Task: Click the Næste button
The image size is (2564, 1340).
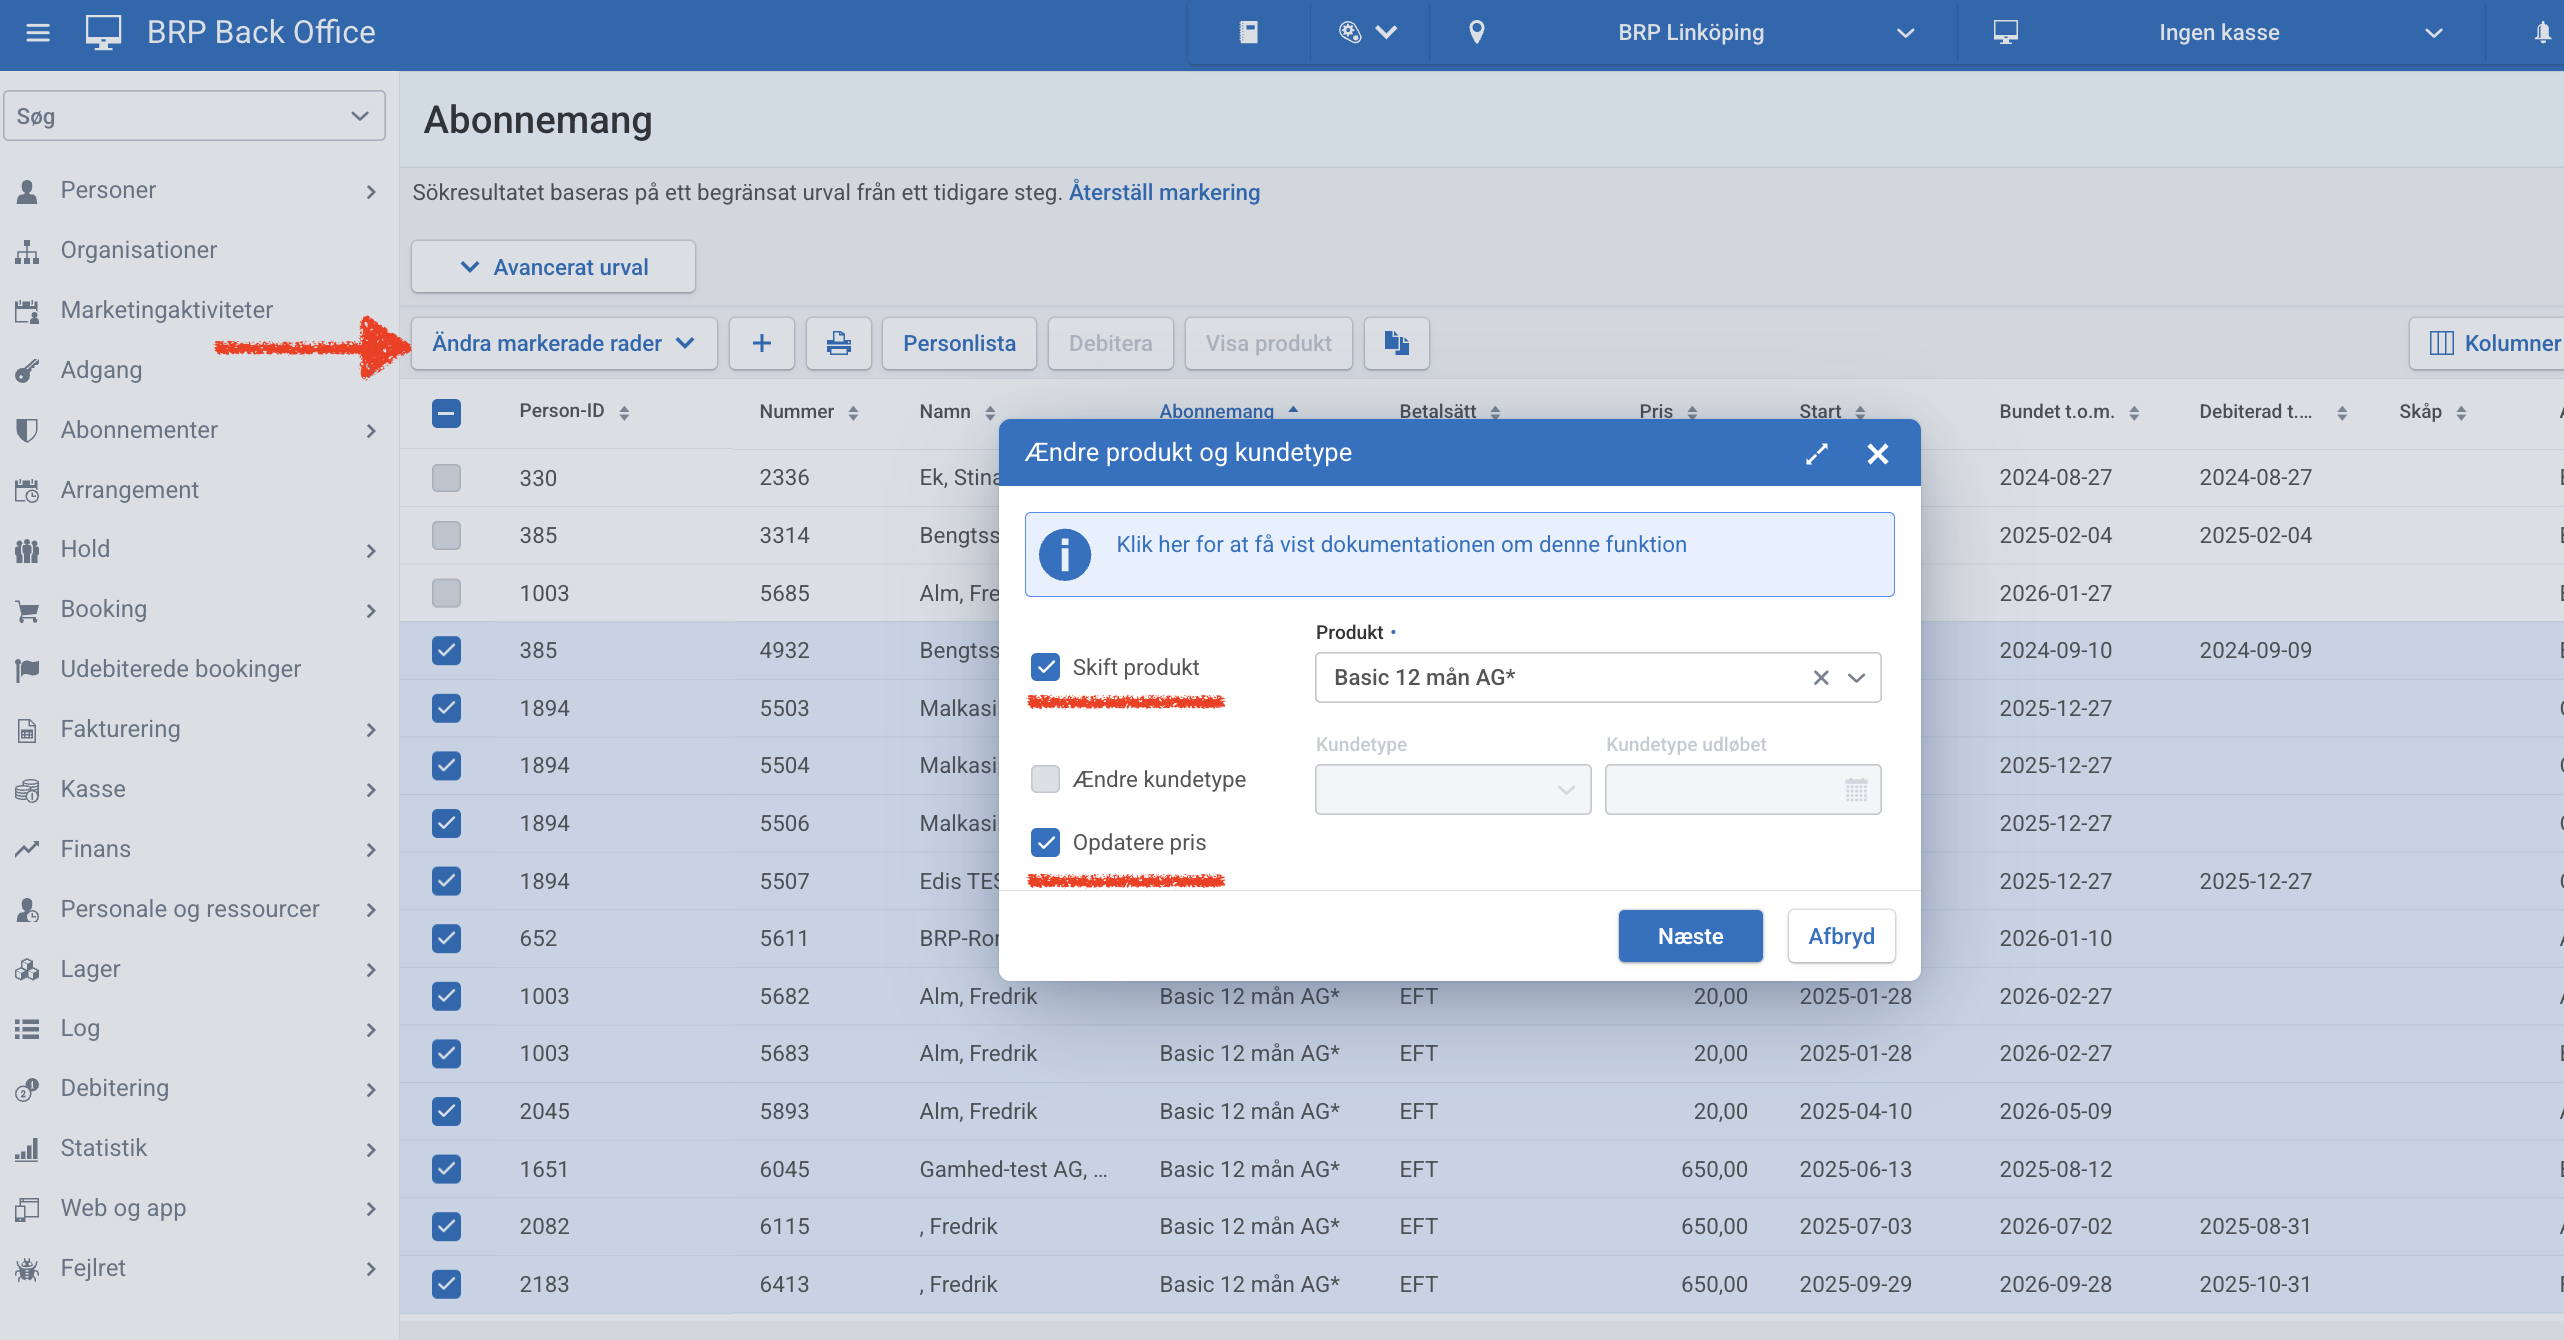Action: 1690,936
